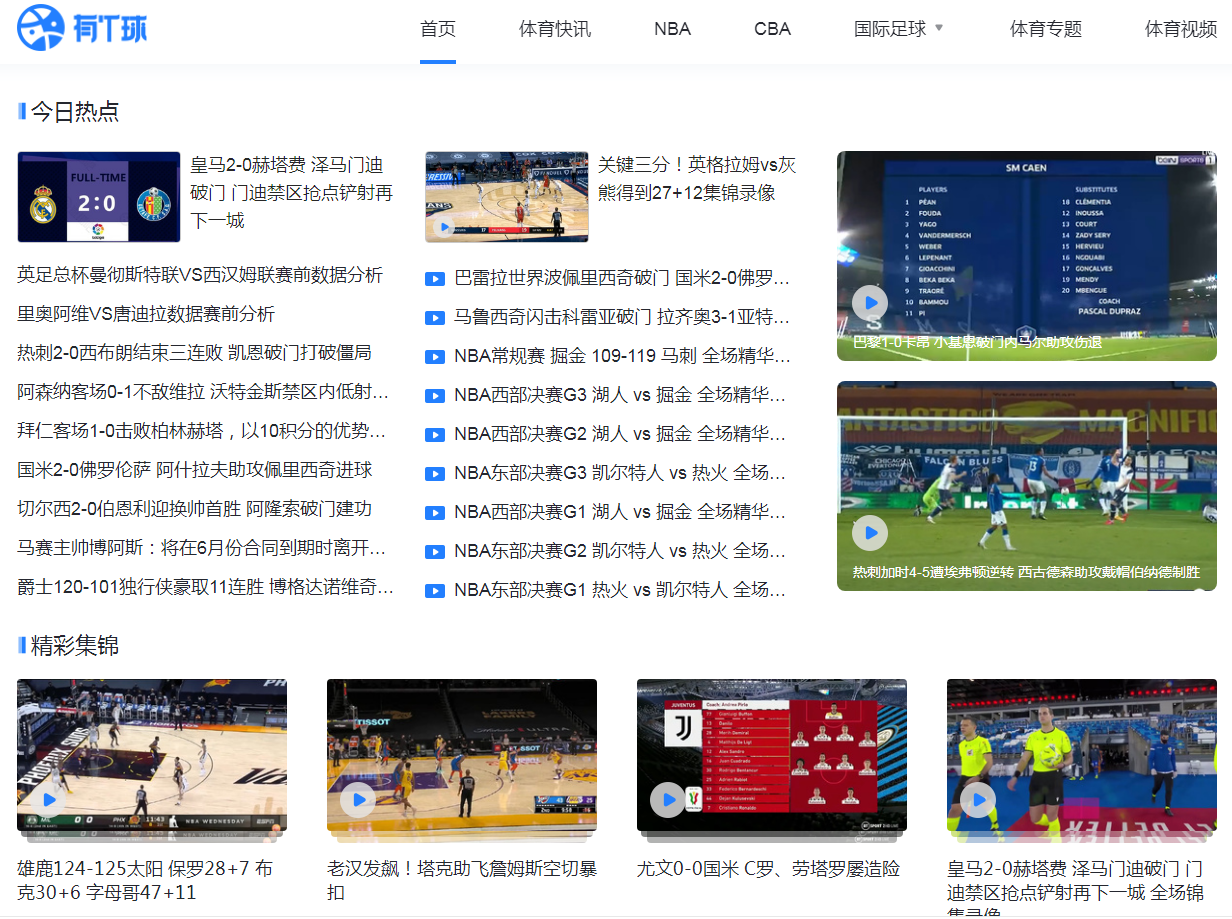This screenshot has width=1232, height=919.
Task: Go to the 首页 tab
Action: [438, 29]
